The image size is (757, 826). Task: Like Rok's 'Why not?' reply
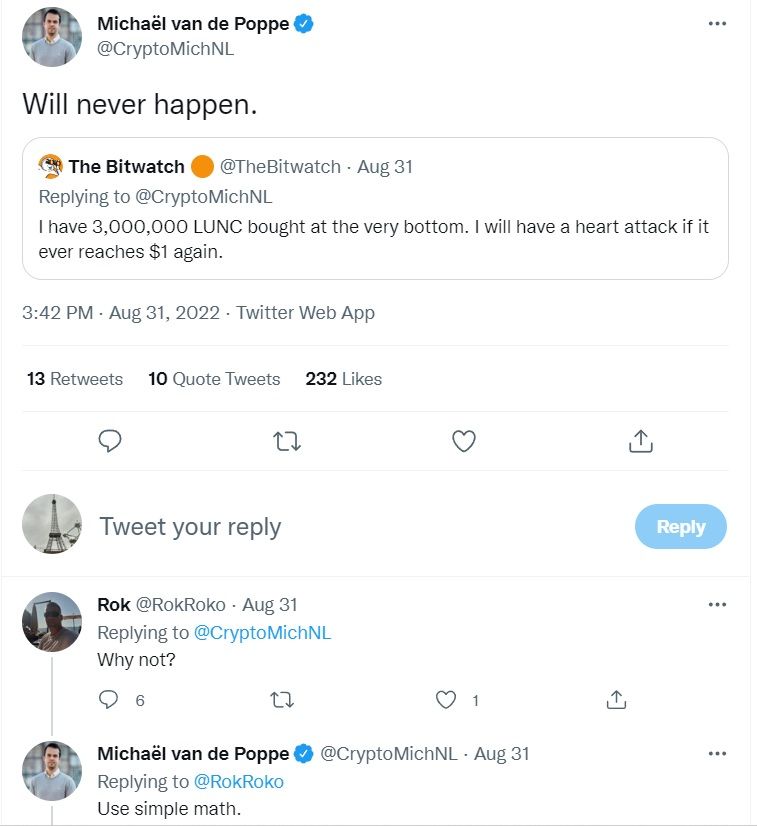[x=447, y=700]
